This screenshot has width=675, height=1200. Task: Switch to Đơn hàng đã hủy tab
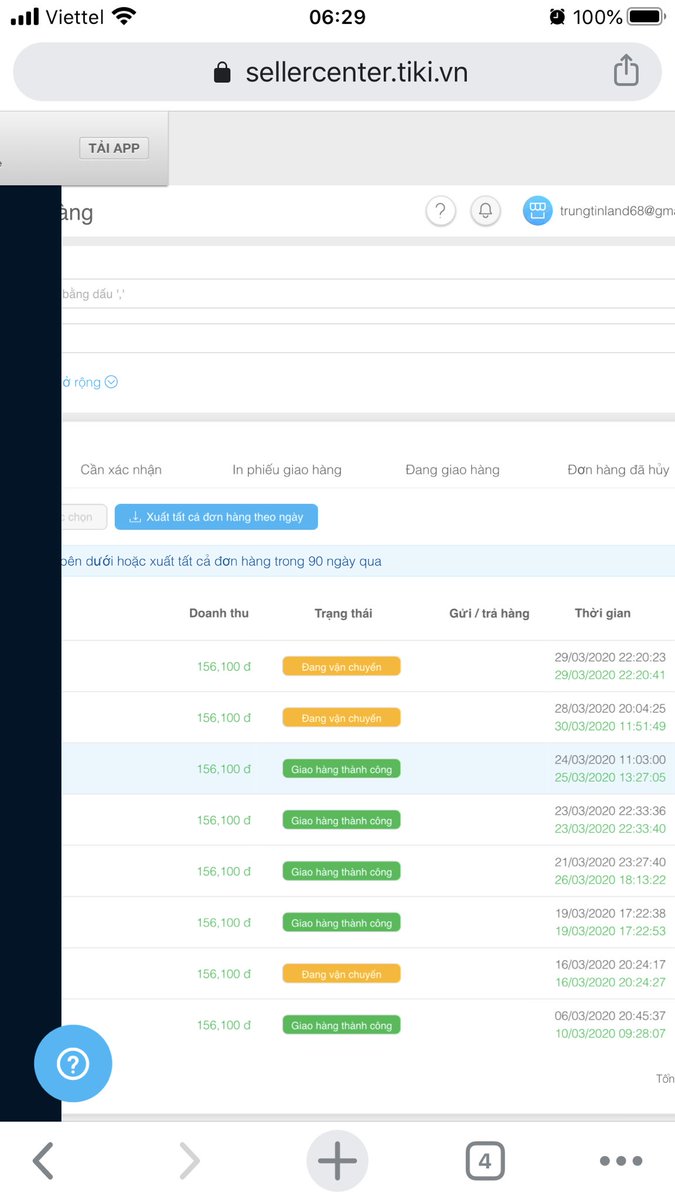tap(618, 470)
